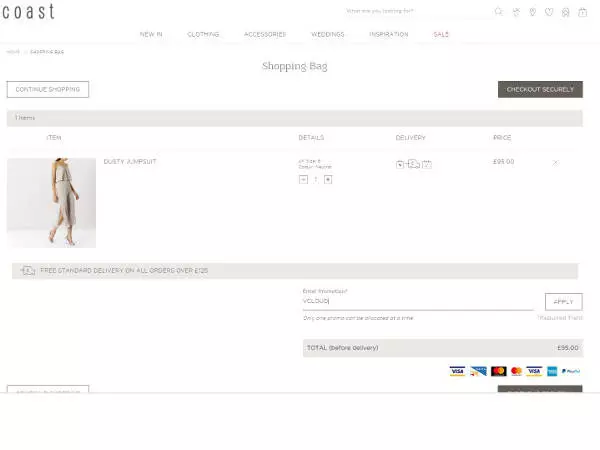Remove Dusty Jumpsuit with the X icon
Screen dimensions: 600x450
556,163
